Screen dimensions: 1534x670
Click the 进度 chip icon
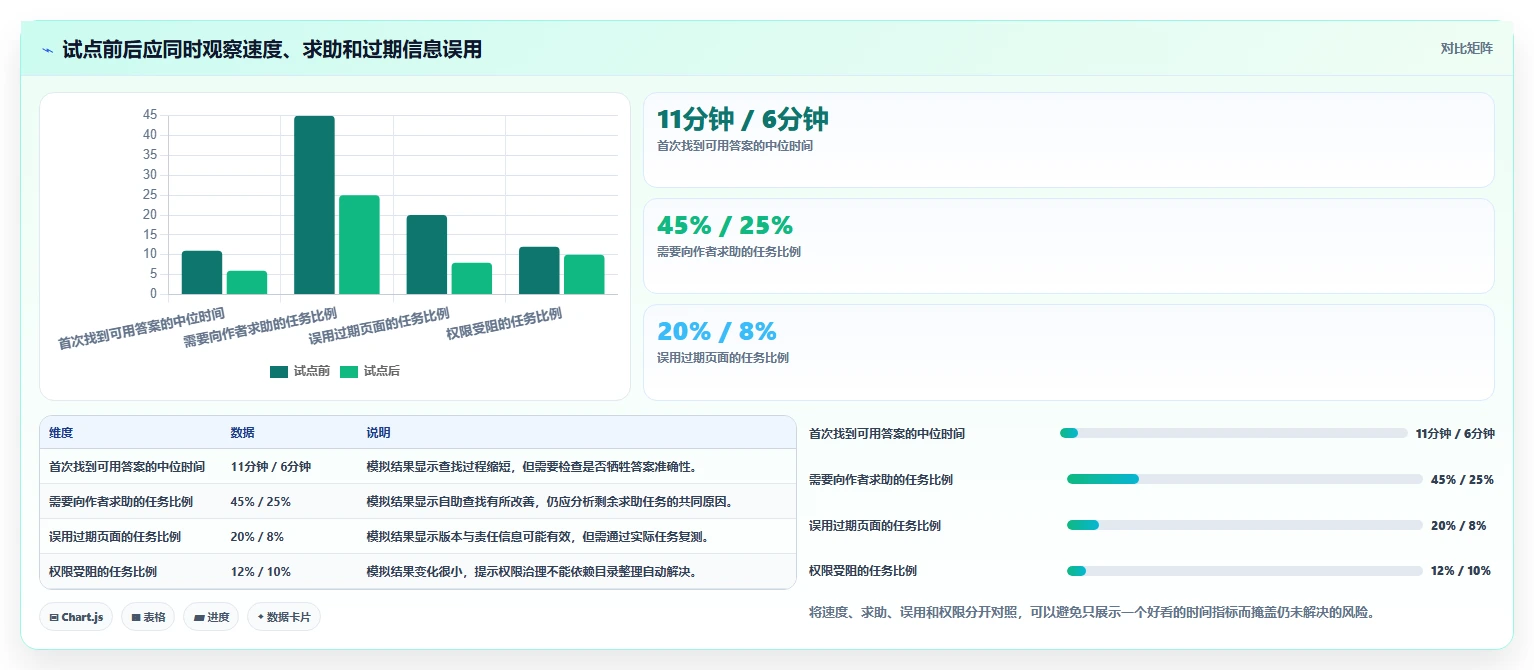point(198,618)
